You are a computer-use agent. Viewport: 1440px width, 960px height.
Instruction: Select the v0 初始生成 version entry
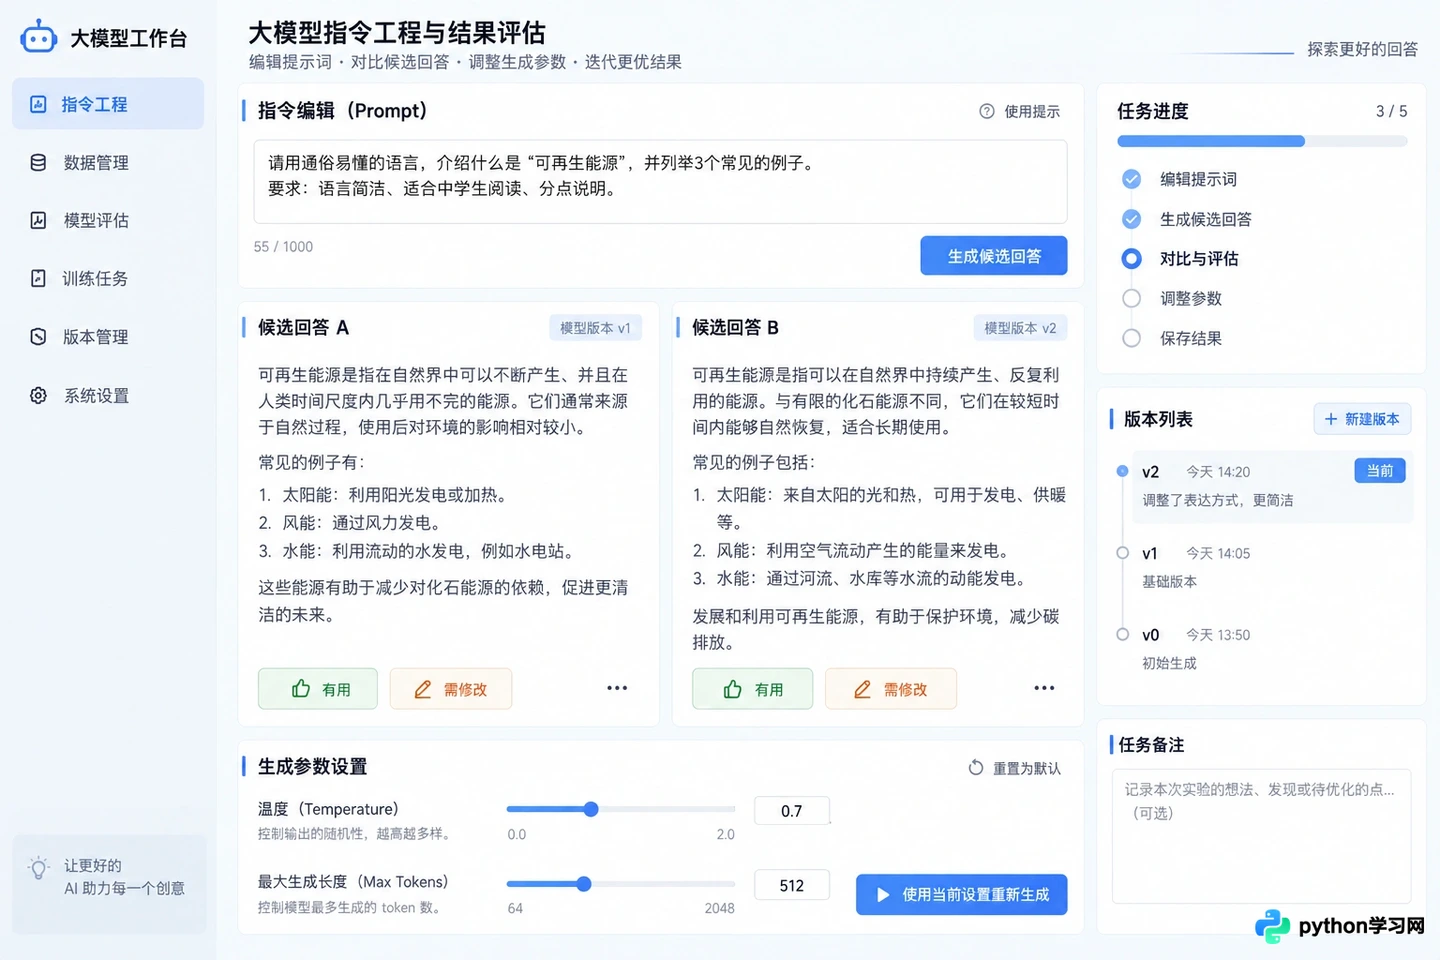click(x=1262, y=648)
